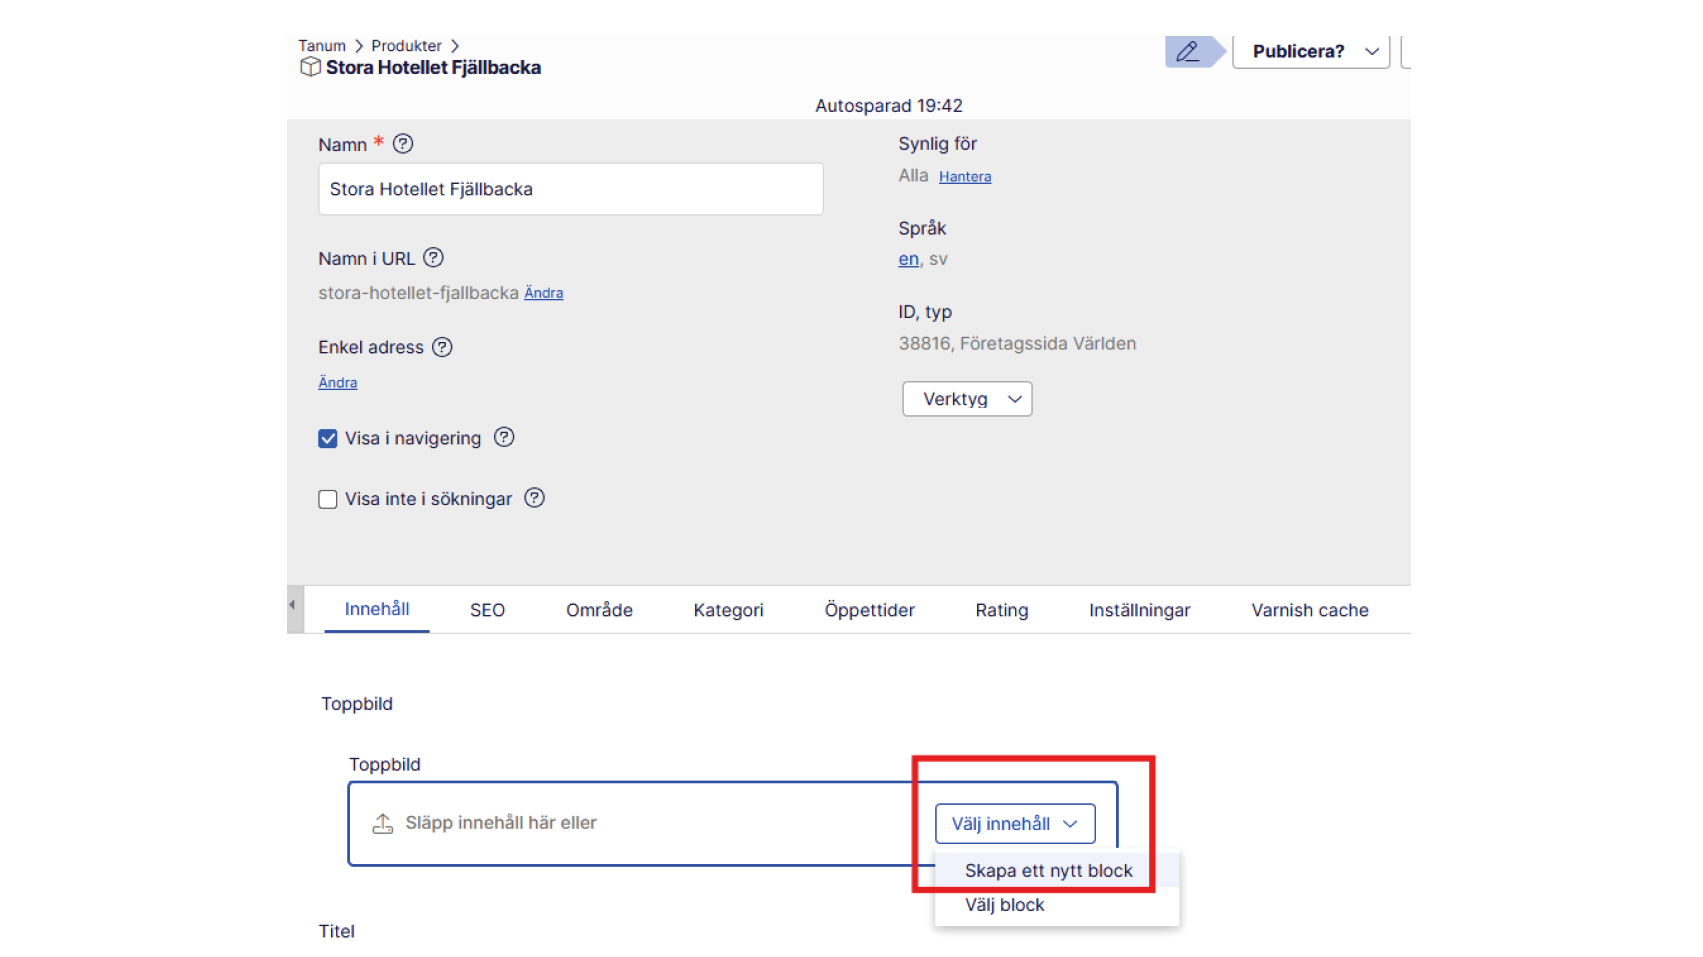
Task: Choose Välj block from the menu
Action: [1004, 905]
